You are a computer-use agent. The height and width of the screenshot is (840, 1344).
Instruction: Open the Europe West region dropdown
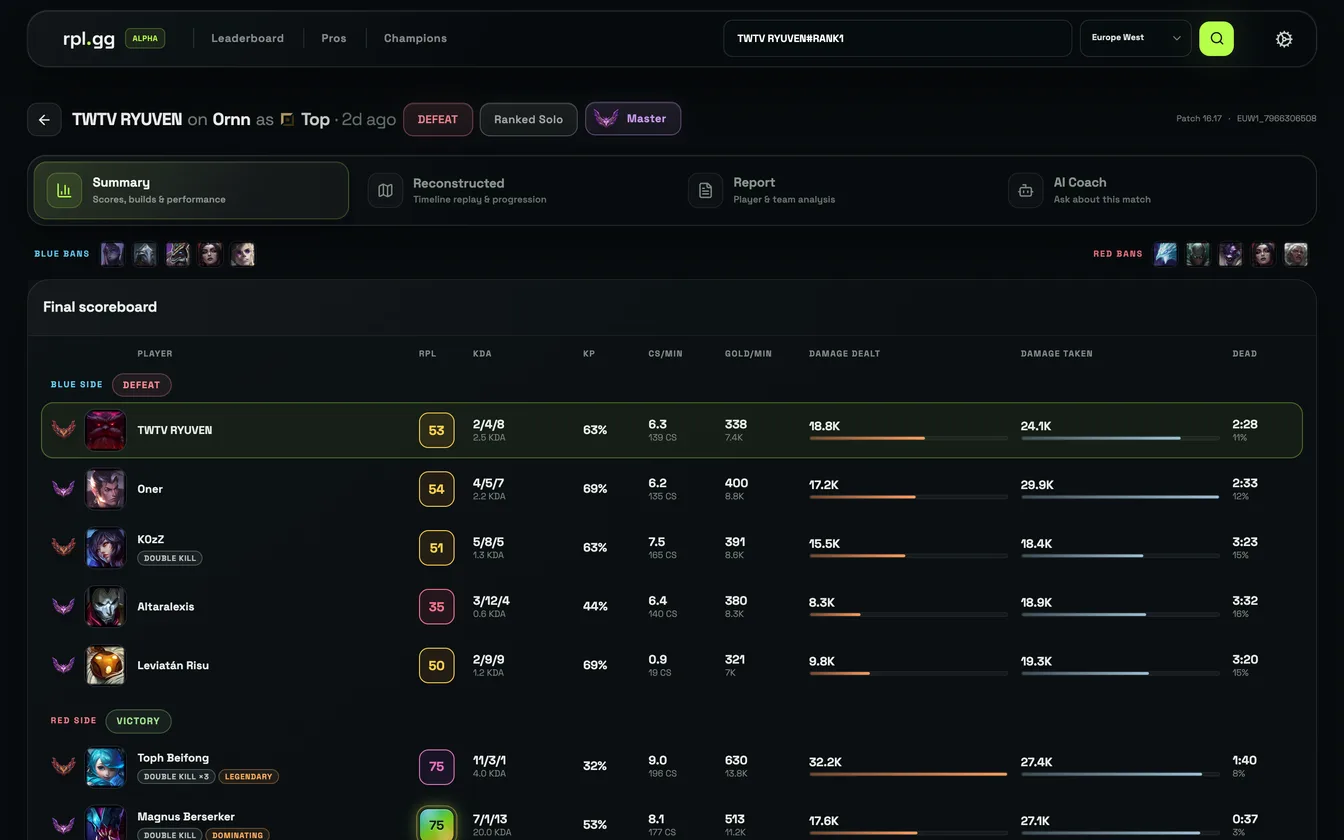(x=1135, y=38)
